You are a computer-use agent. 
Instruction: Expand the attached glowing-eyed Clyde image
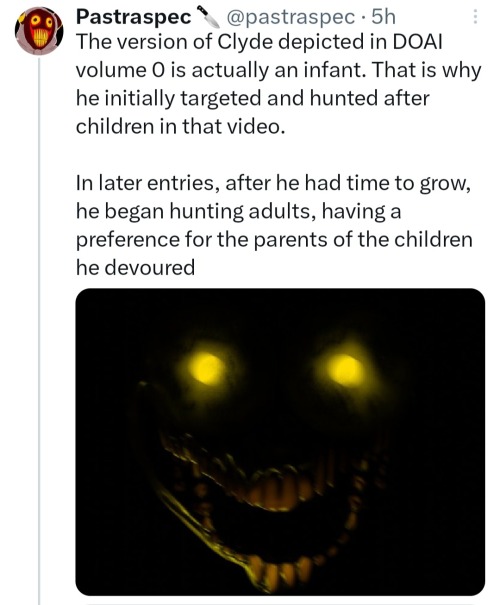(280, 442)
